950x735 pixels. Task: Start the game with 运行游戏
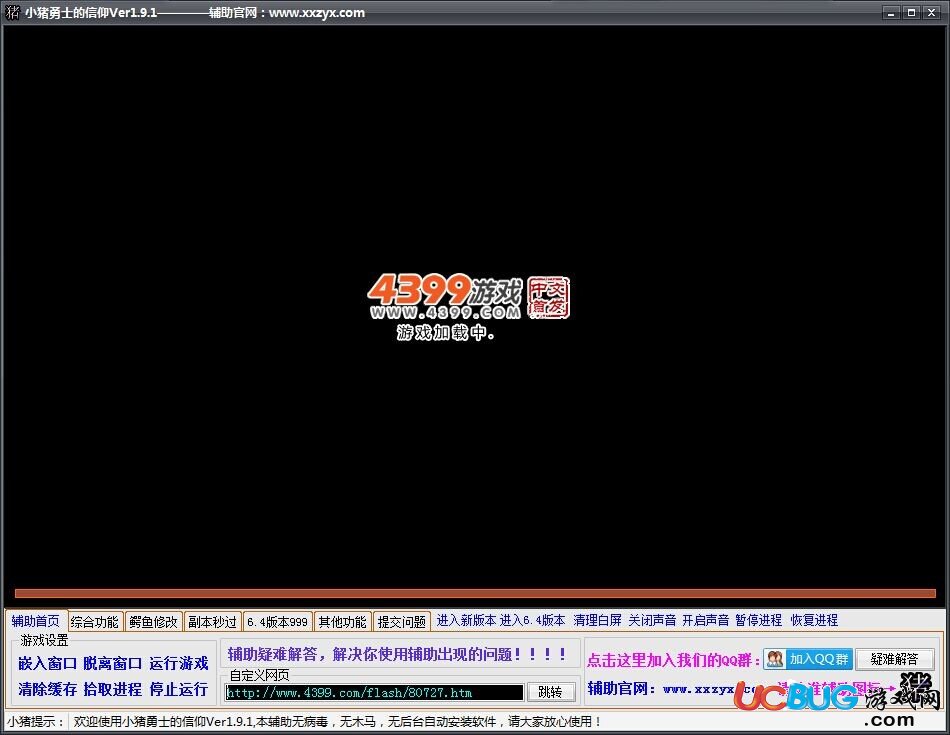coord(179,663)
